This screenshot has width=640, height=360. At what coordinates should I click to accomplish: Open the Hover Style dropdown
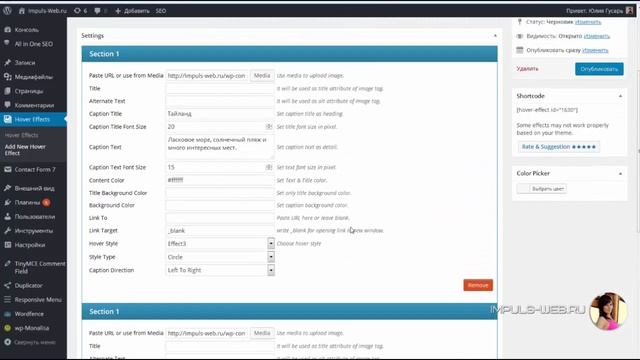[220, 243]
